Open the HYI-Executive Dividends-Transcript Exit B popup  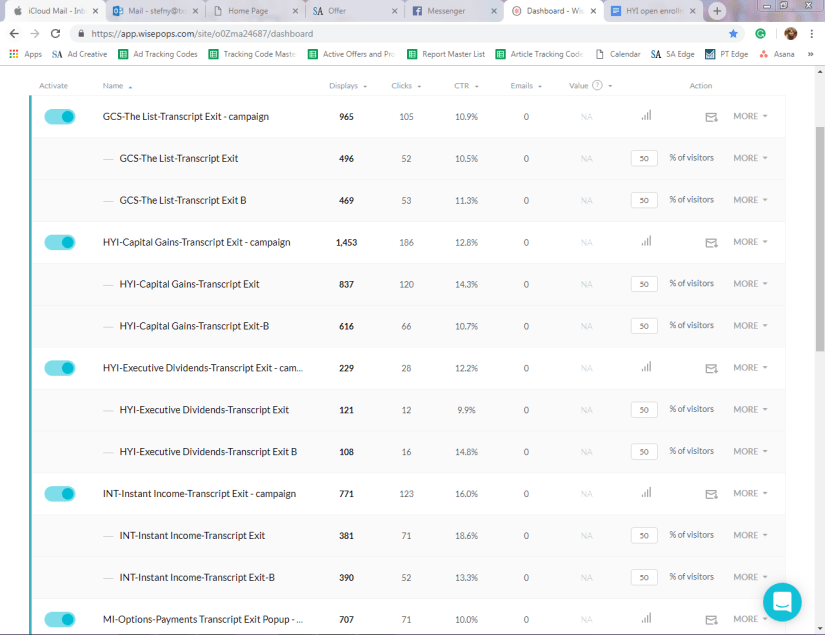208,452
